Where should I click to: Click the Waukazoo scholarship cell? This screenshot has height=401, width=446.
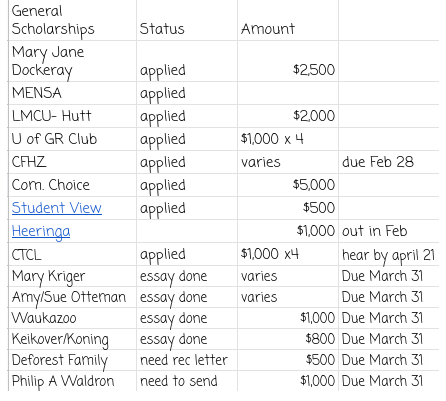[x=72, y=318]
